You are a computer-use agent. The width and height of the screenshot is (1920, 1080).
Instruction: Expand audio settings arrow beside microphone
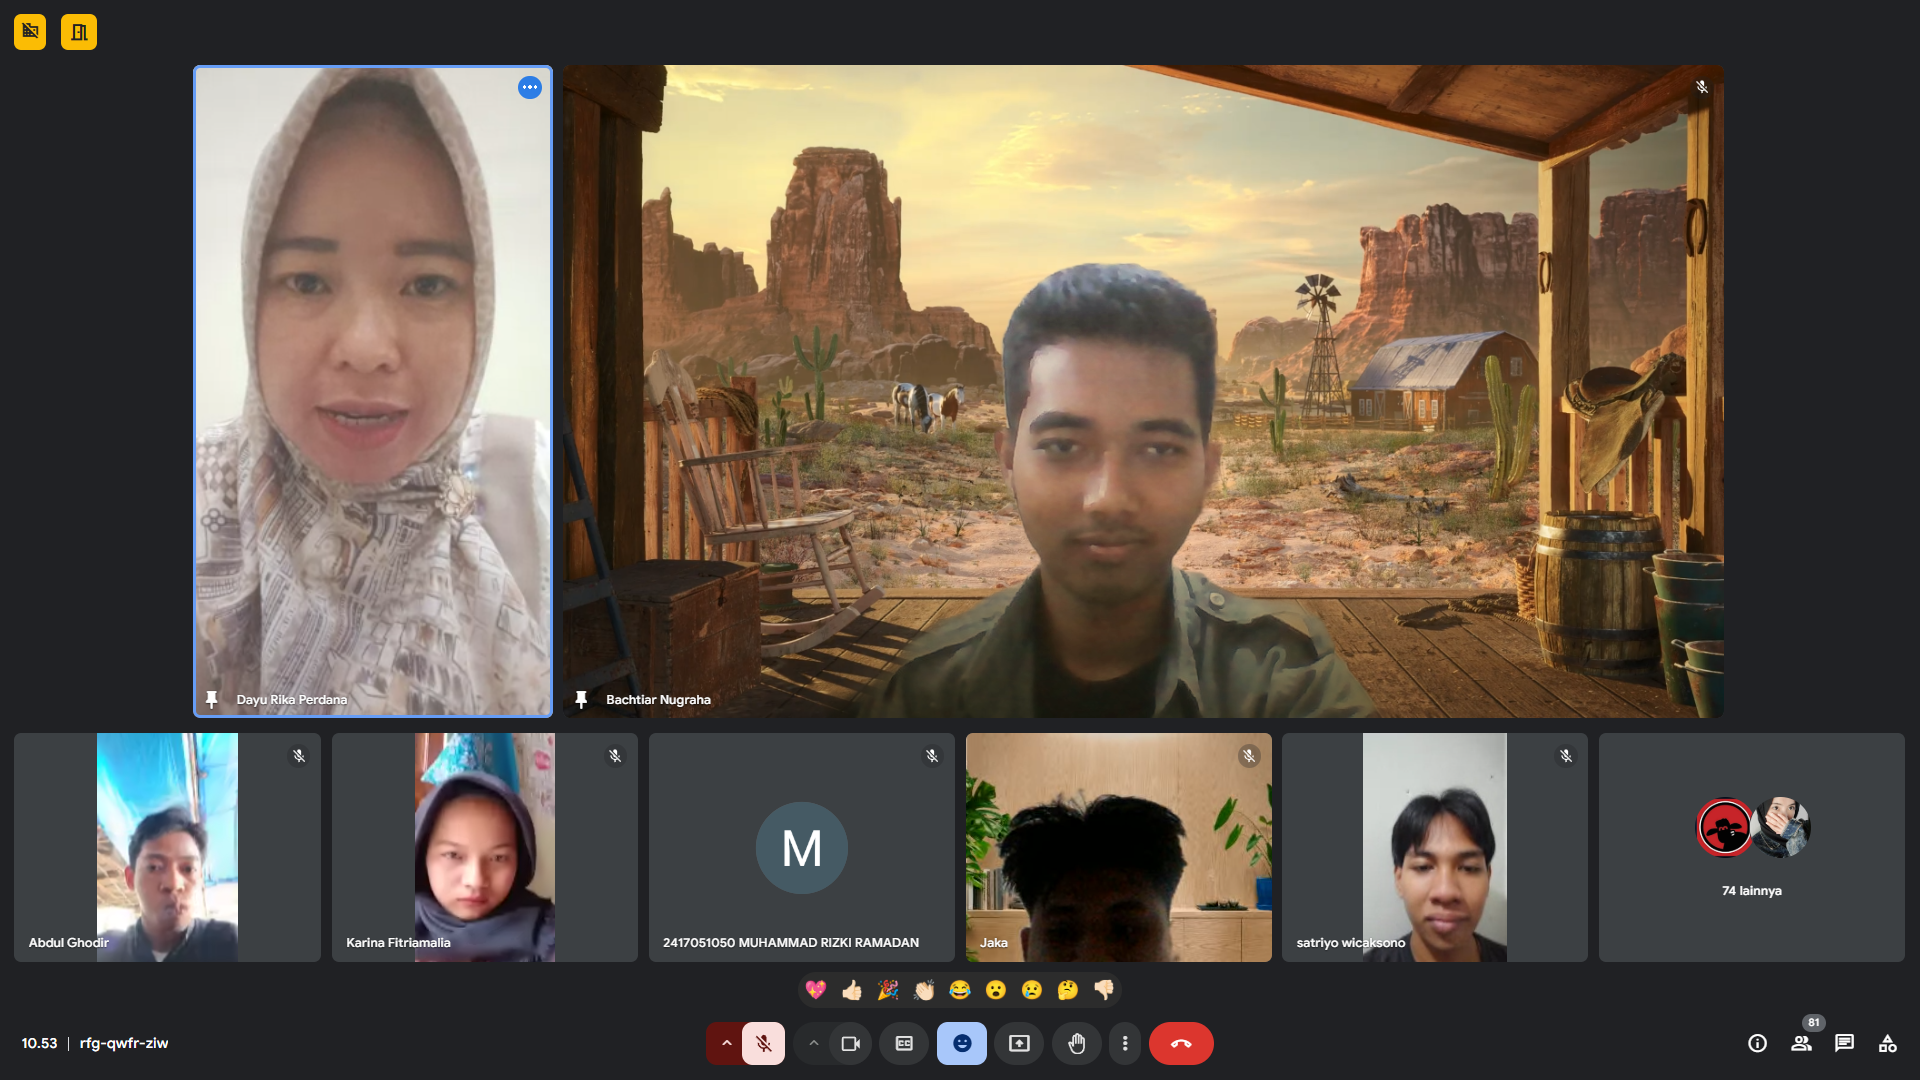726,1043
